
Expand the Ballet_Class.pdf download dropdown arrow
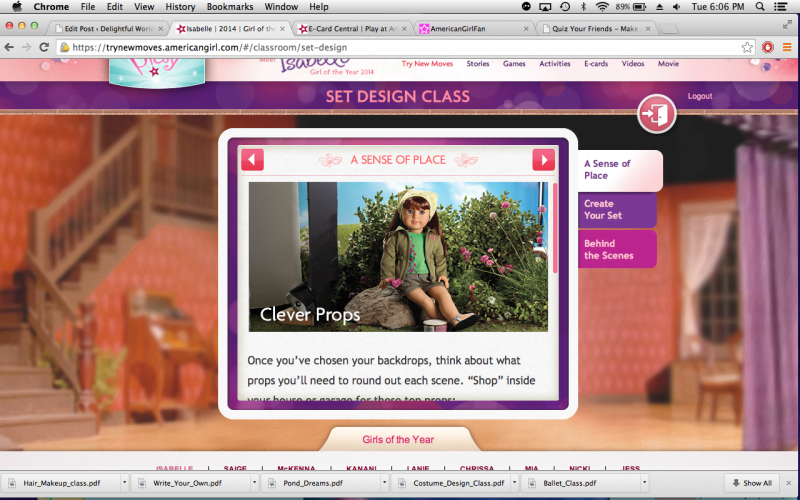644,483
